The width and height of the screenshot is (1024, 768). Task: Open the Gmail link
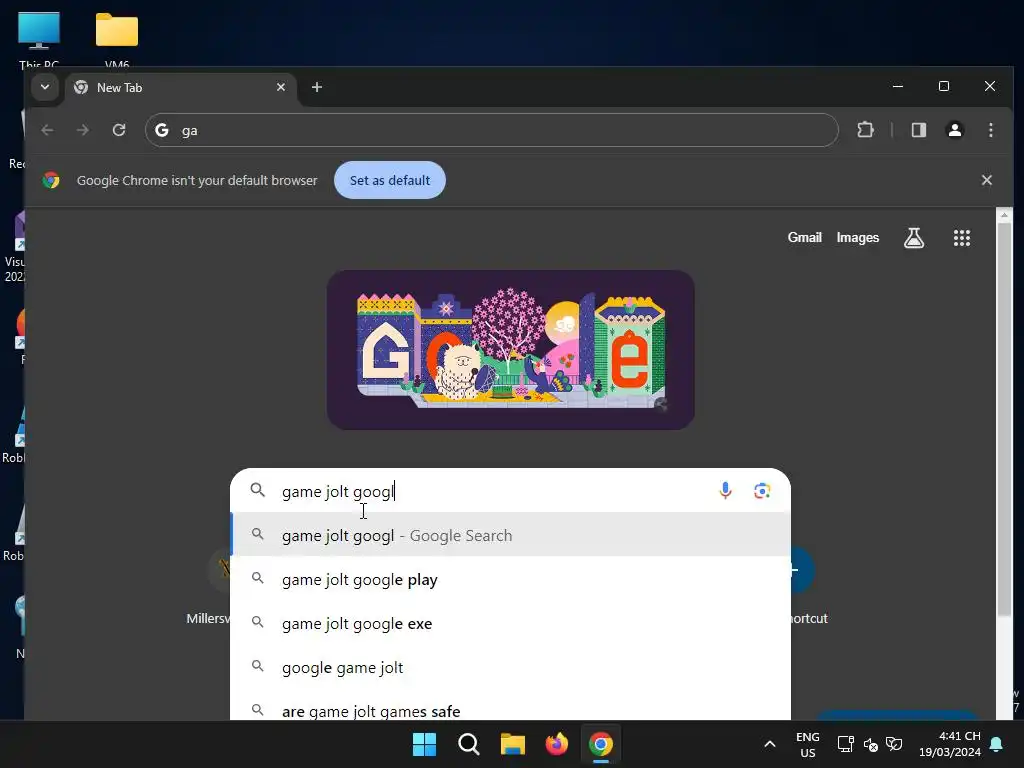[805, 238]
